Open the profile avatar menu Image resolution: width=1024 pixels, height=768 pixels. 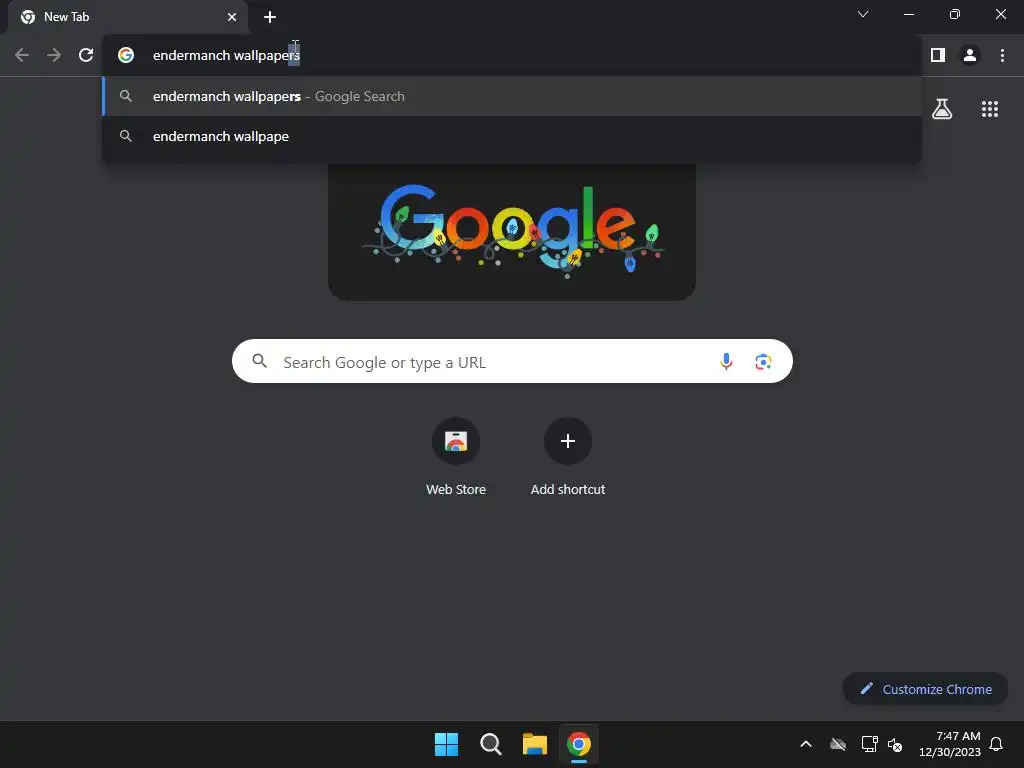[970, 56]
